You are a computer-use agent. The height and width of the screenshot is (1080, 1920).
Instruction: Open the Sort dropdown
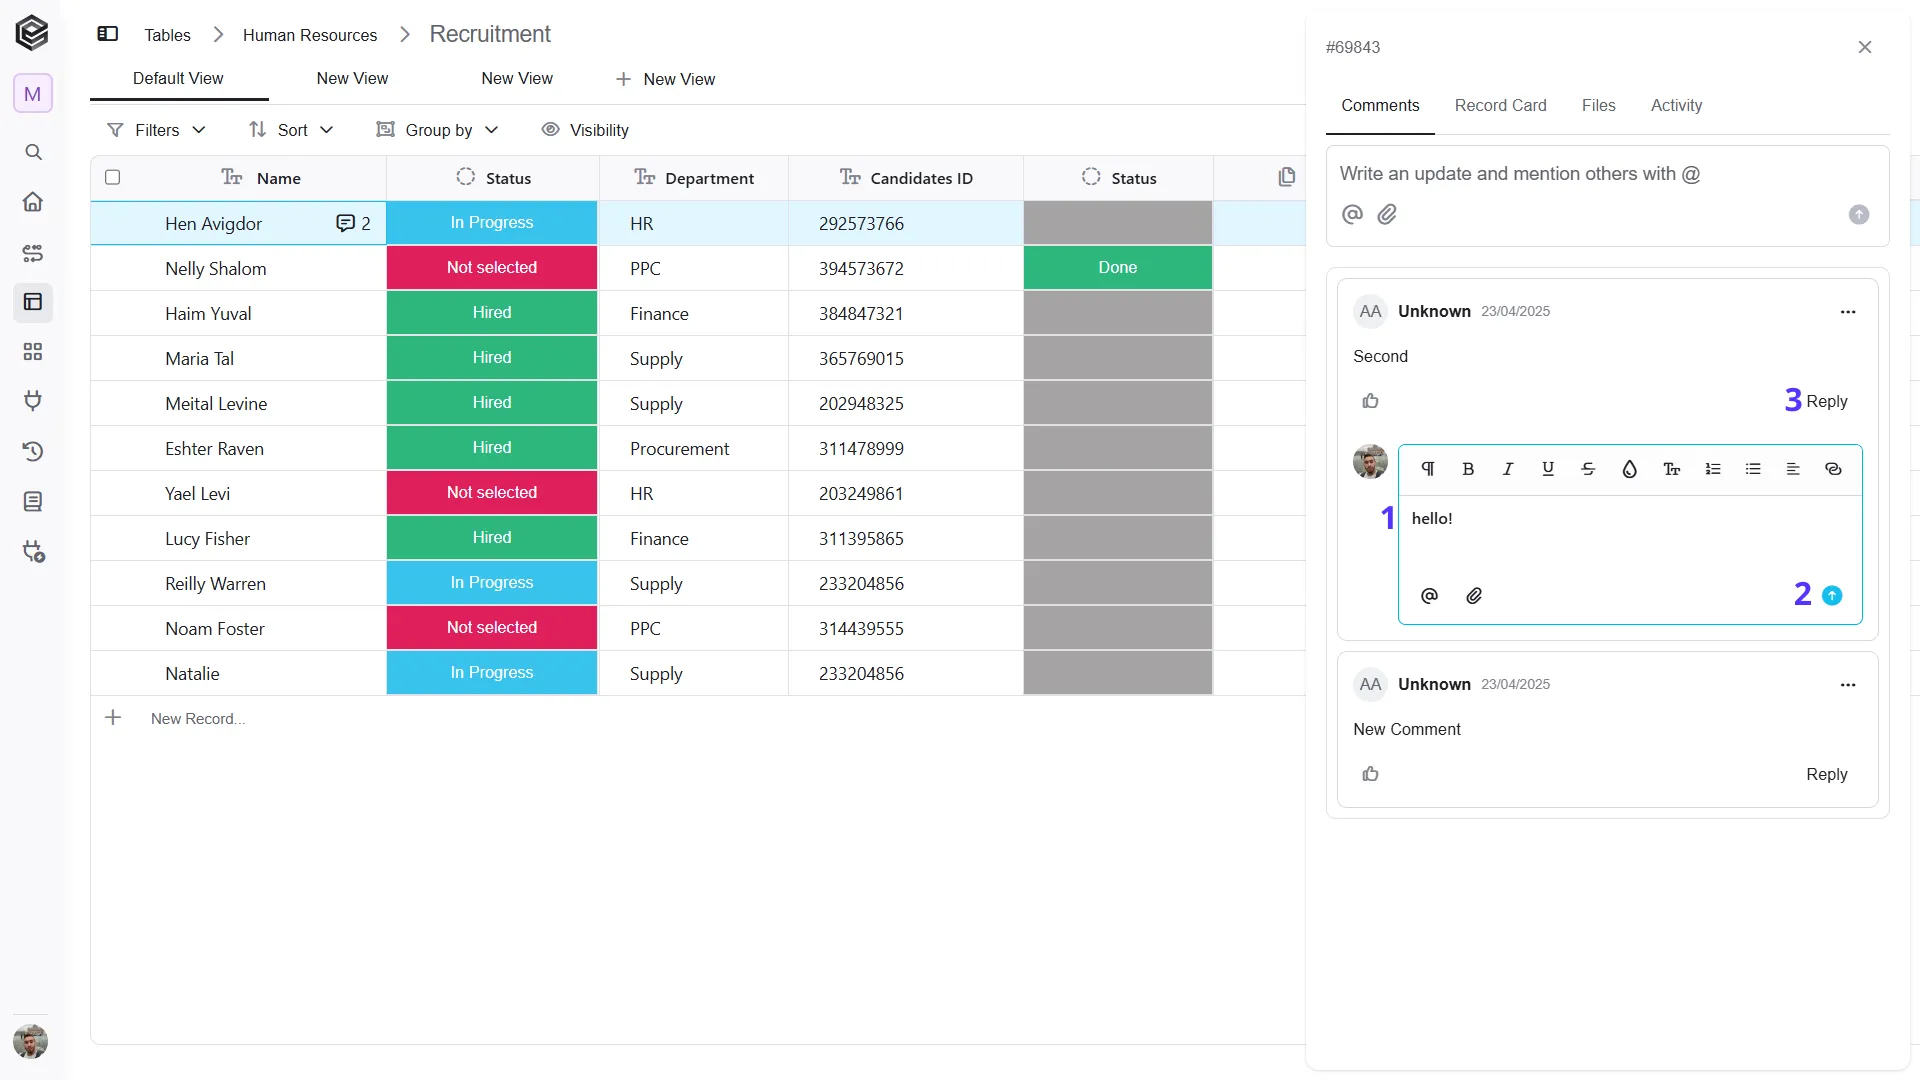click(291, 130)
